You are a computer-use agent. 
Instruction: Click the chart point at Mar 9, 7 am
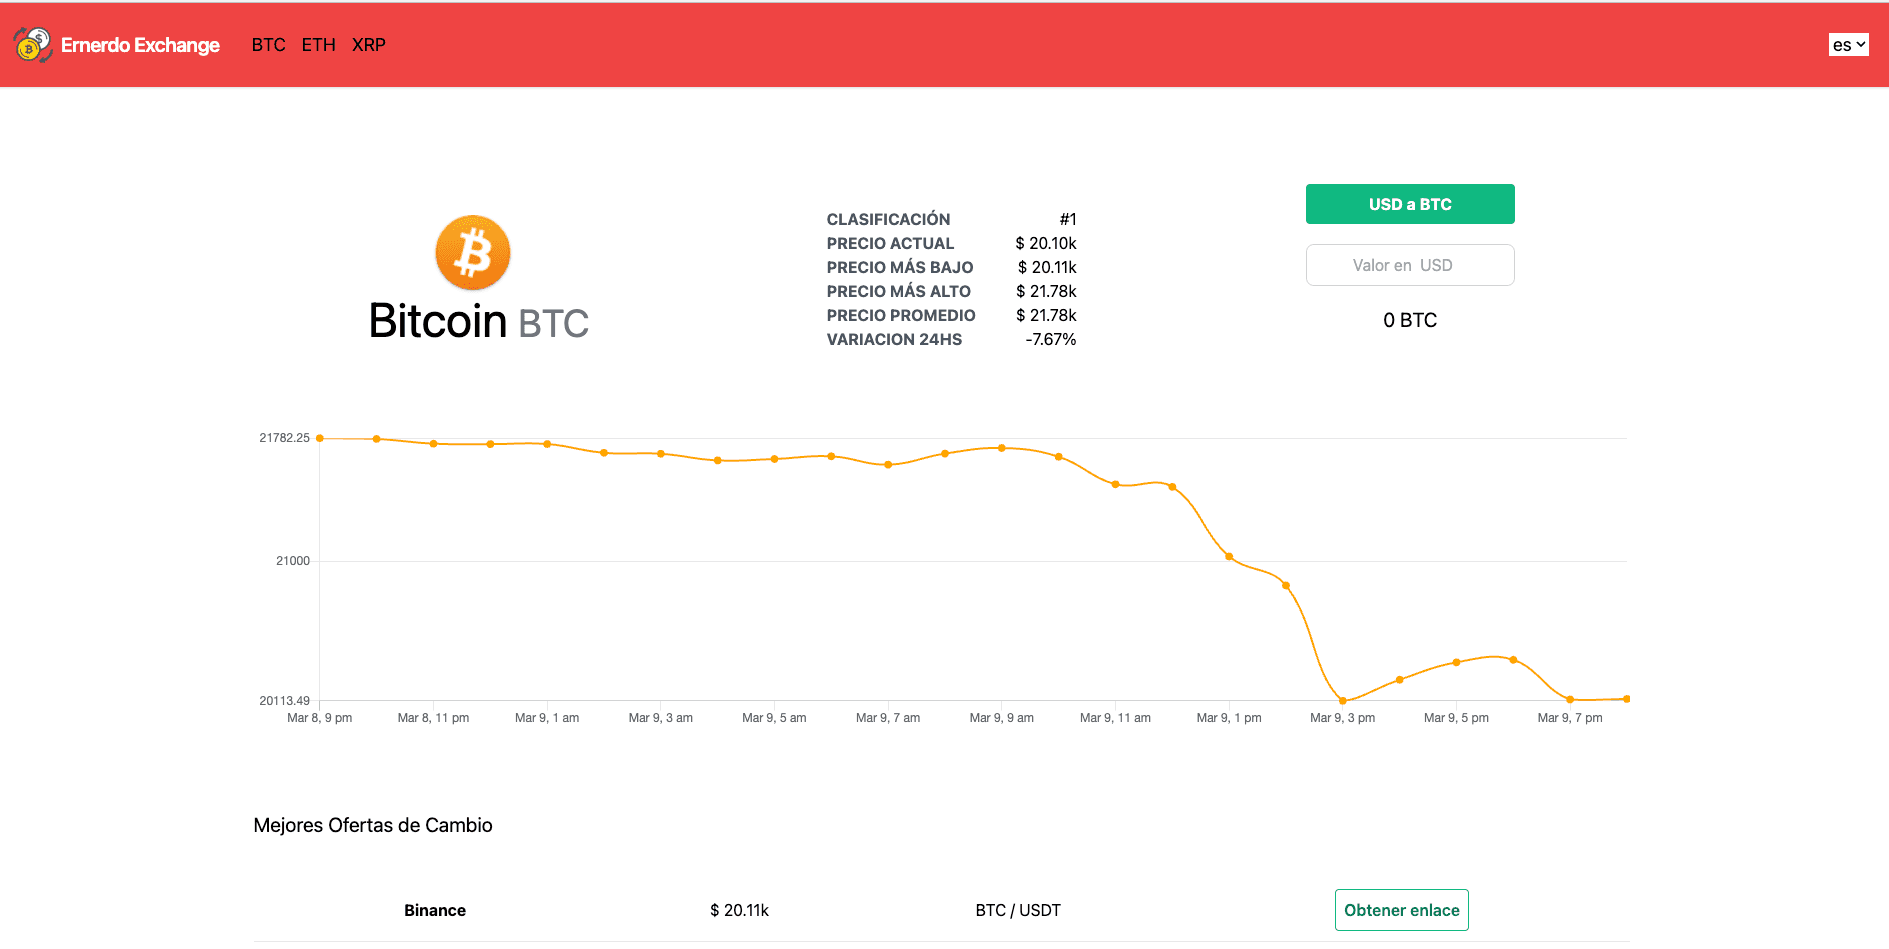(888, 465)
